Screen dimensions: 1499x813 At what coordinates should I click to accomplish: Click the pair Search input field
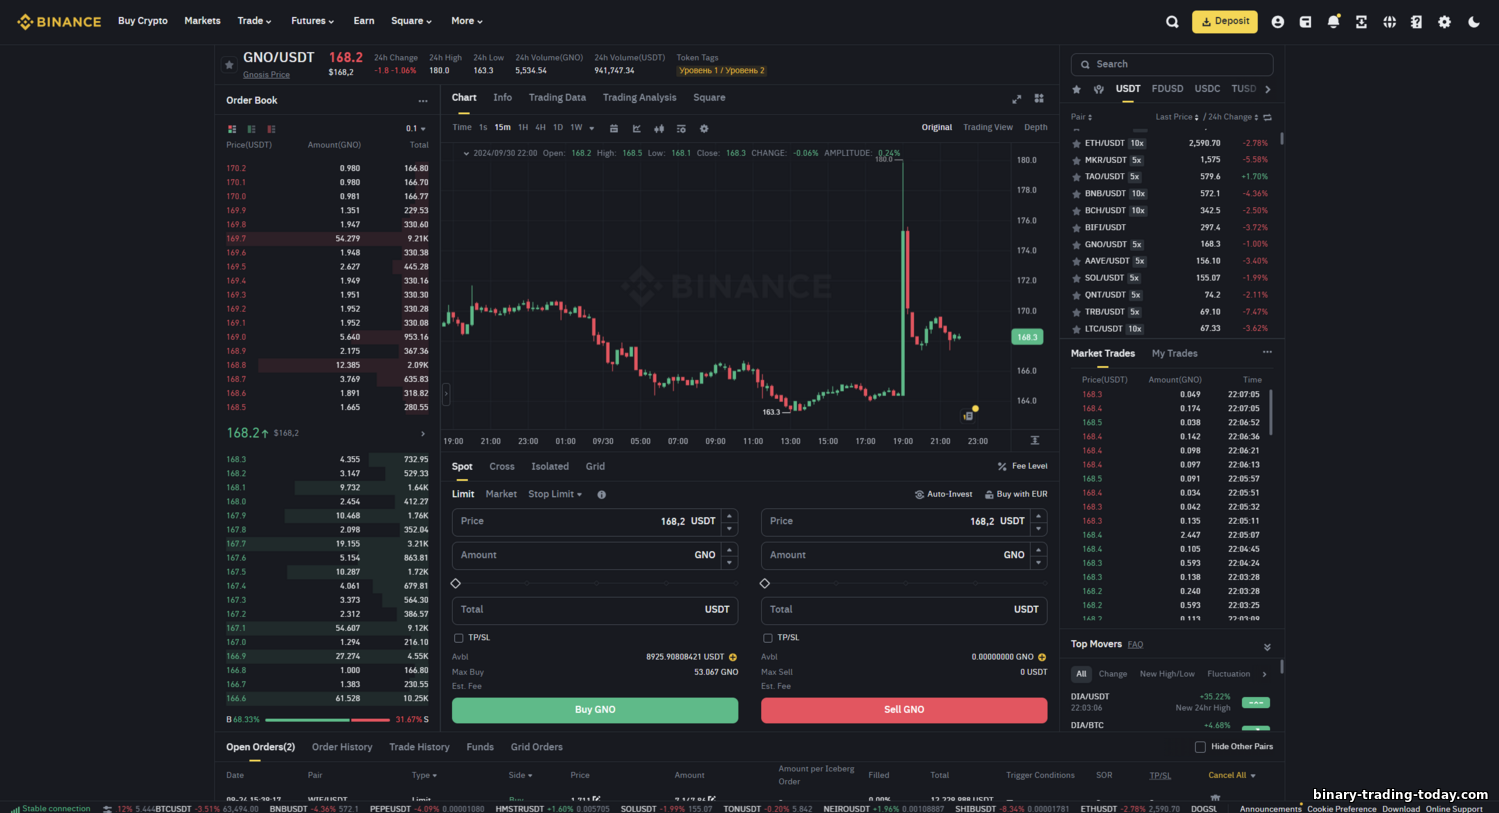1172,64
